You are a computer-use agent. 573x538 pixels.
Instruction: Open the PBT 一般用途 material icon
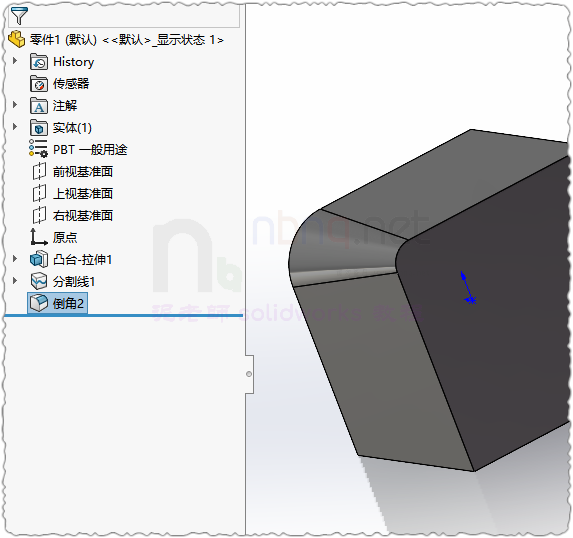(39, 149)
